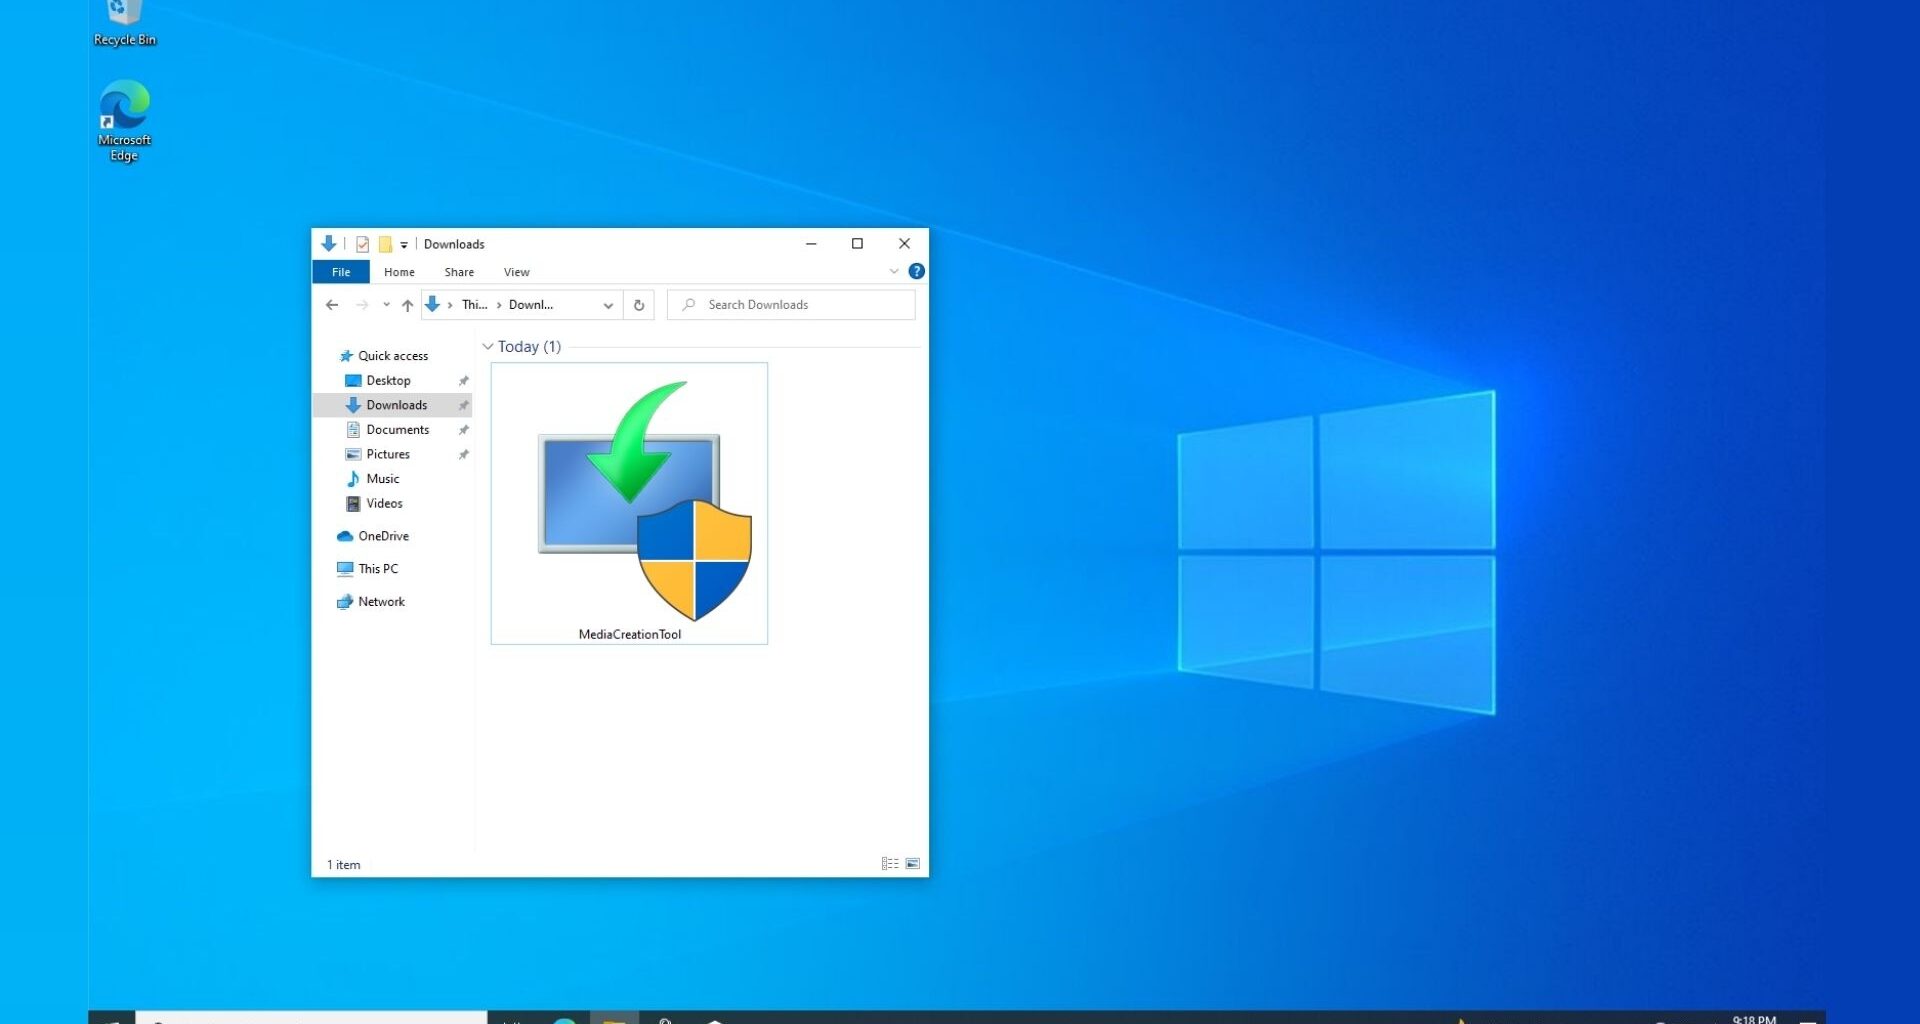Open Customize Quick Access Toolbar dropdown

[404, 244]
